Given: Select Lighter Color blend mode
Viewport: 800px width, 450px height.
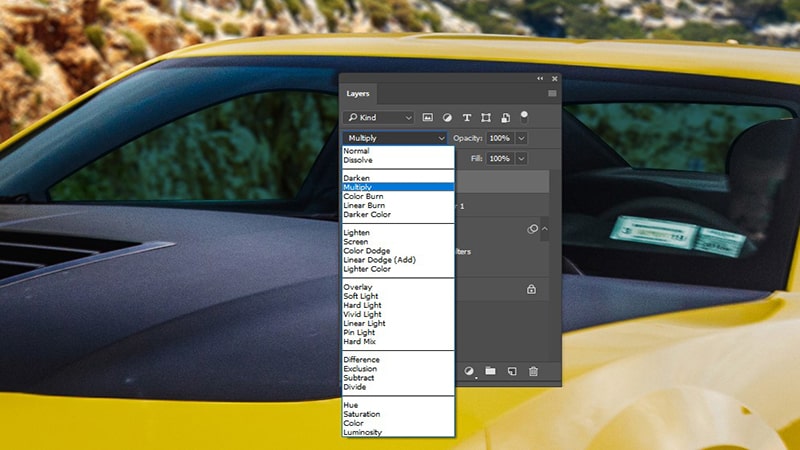Looking at the screenshot, I should (398, 269).
